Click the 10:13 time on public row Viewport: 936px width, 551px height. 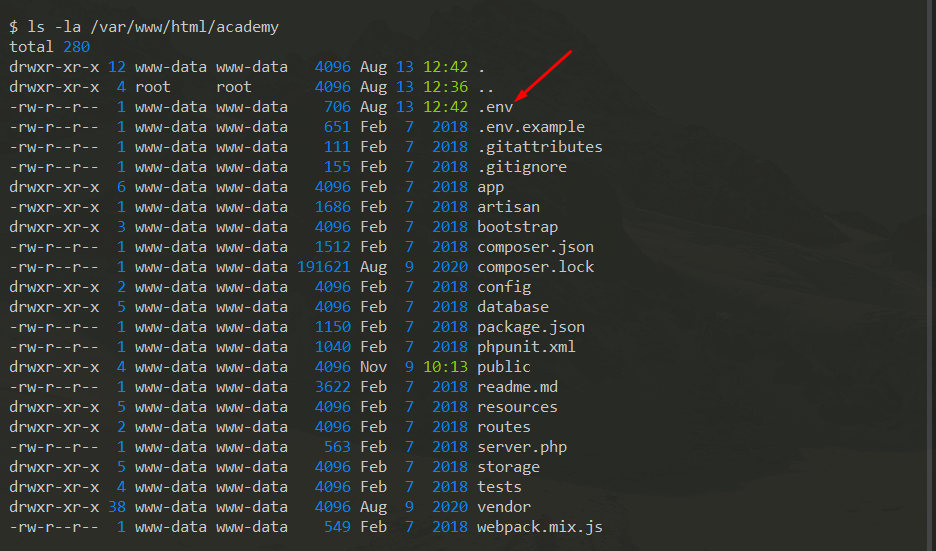[x=445, y=367]
